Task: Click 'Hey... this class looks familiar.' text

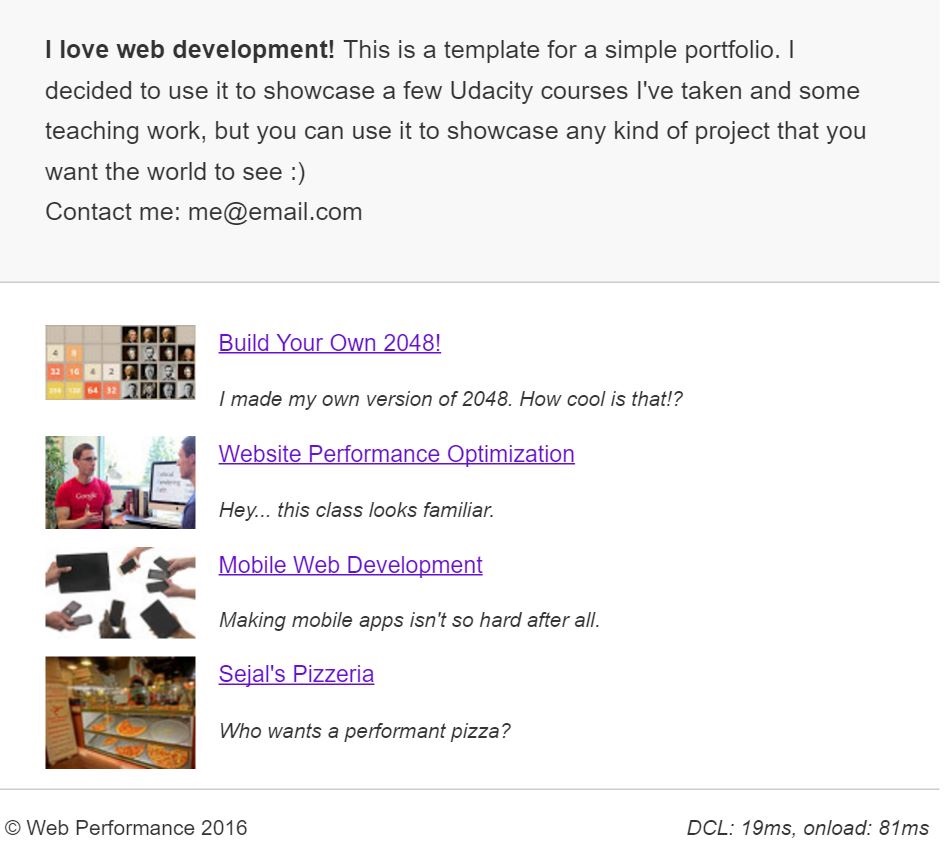Action: pyautogui.click(x=356, y=510)
